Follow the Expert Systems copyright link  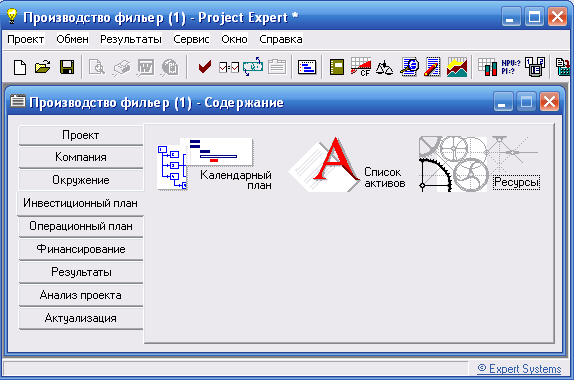(519, 369)
